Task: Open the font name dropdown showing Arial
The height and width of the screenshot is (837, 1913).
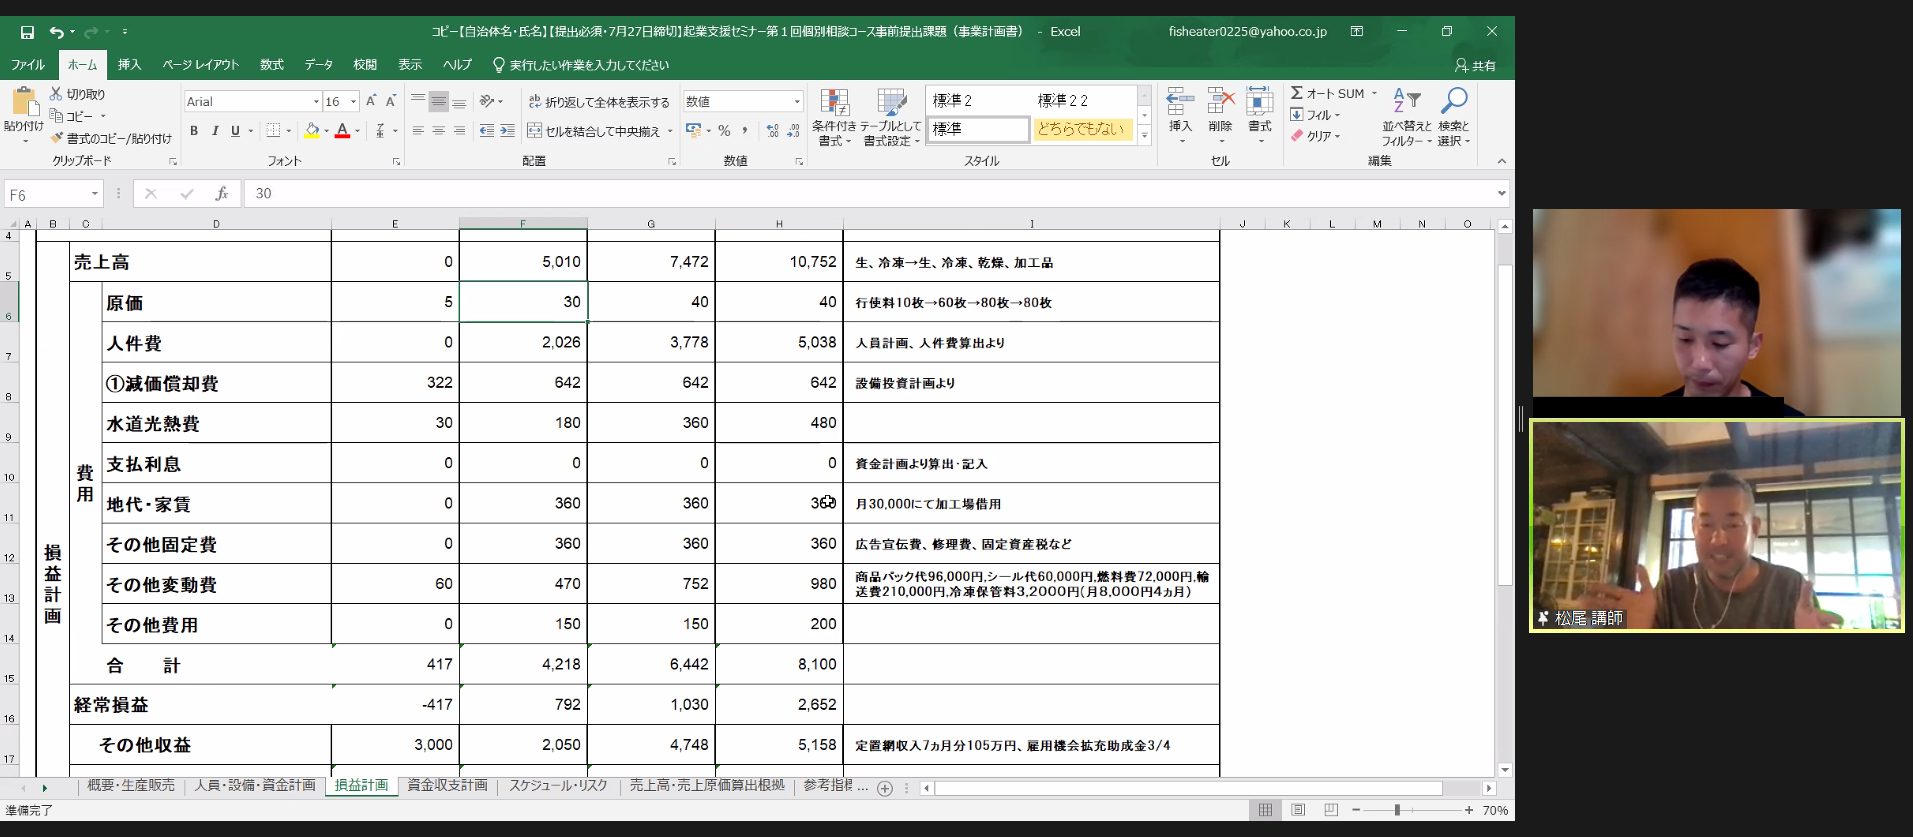Action: (316, 102)
